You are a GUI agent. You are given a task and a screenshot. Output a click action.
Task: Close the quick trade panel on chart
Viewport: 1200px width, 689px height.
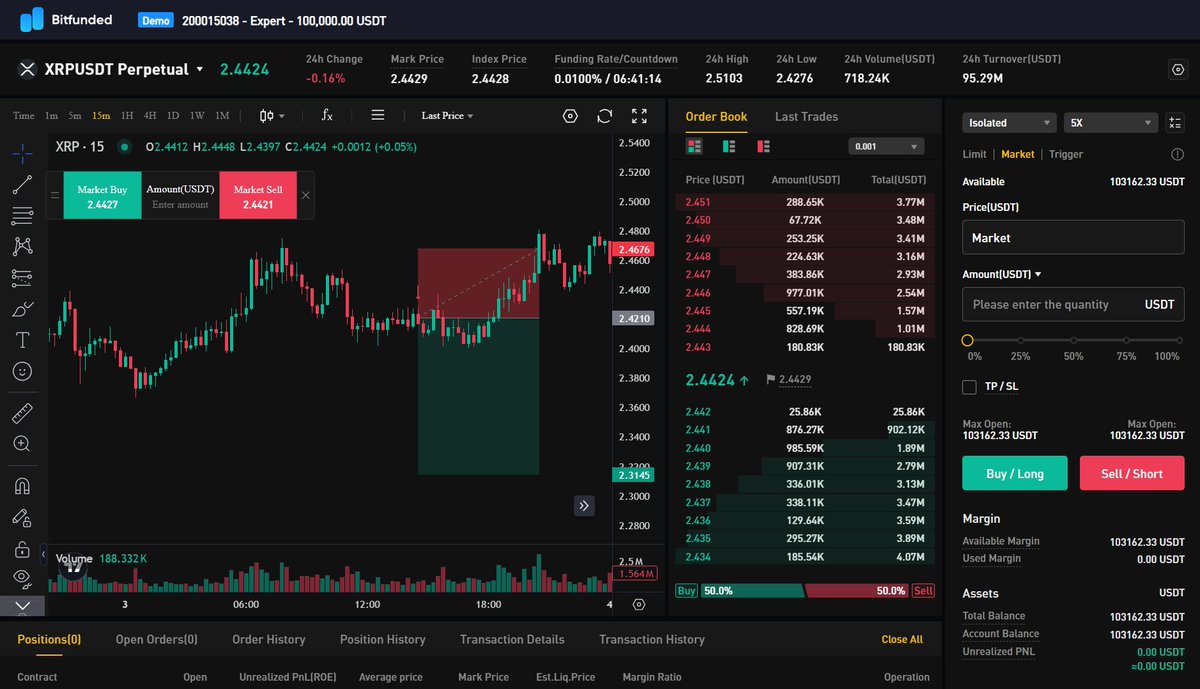click(306, 195)
